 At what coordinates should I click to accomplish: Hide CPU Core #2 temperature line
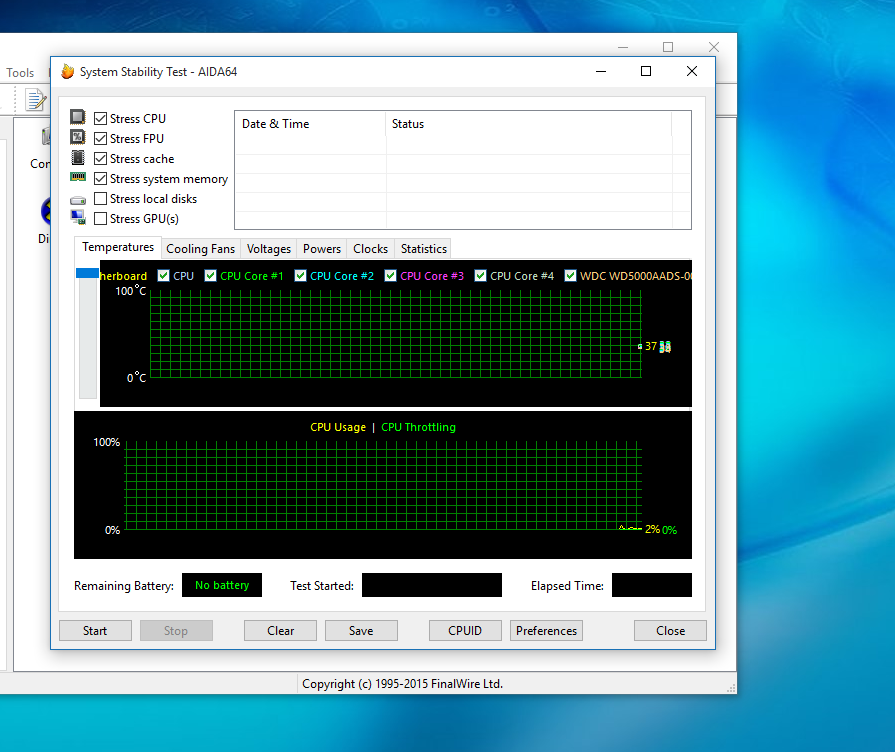pos(301,276)
